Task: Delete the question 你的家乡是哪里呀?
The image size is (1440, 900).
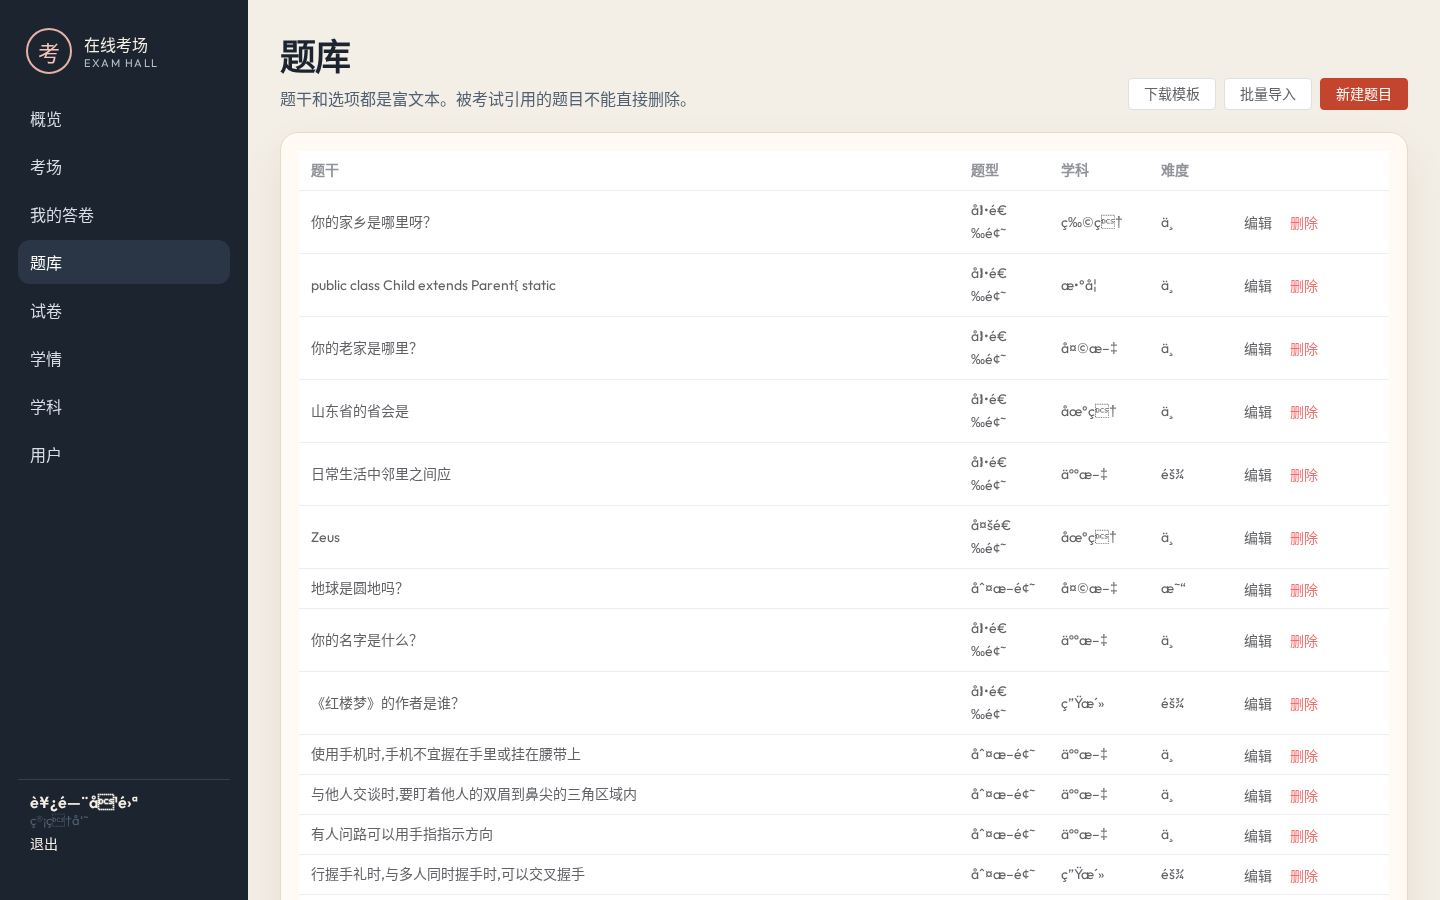Action: coord(1304,223)
